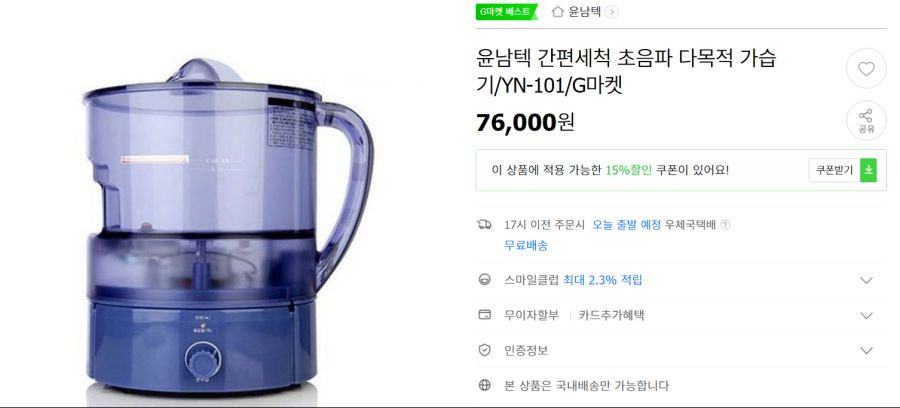Open the seller arrow next to 윤남텍

tap(612, 12)
